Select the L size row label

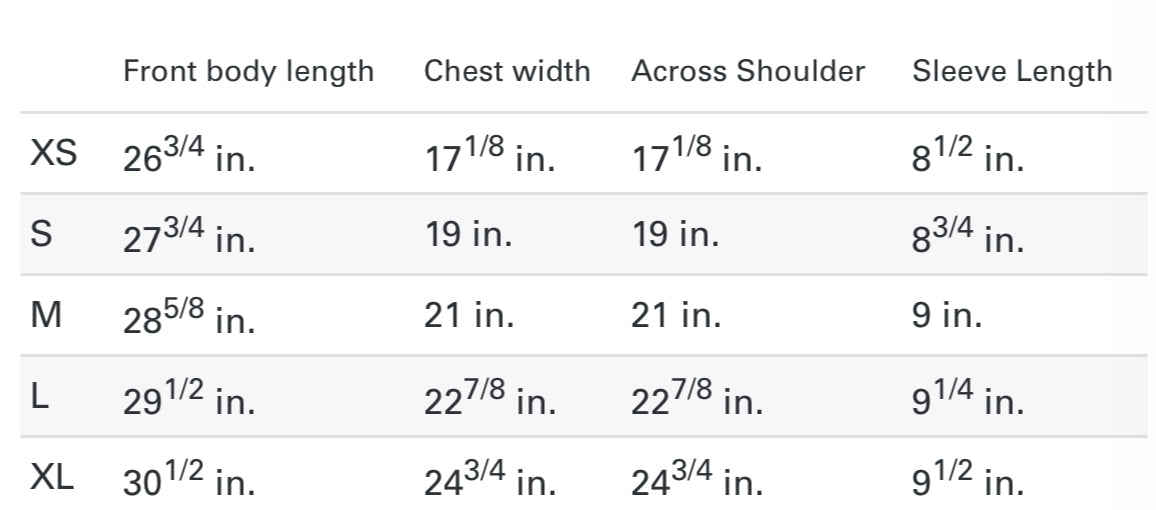coord(40,397)
